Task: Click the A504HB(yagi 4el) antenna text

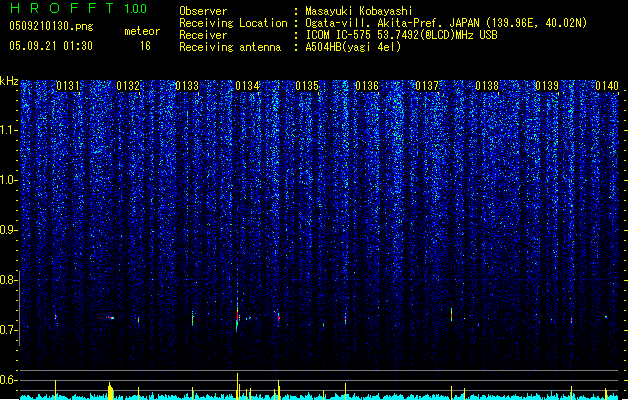Action: point(353,47)
